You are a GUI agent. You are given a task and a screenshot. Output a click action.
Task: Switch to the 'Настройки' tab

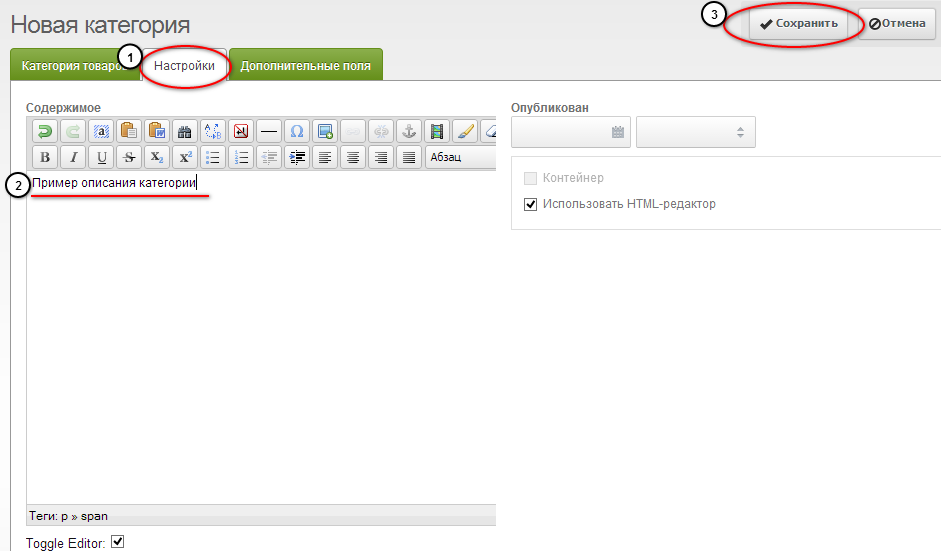[184, 66]
